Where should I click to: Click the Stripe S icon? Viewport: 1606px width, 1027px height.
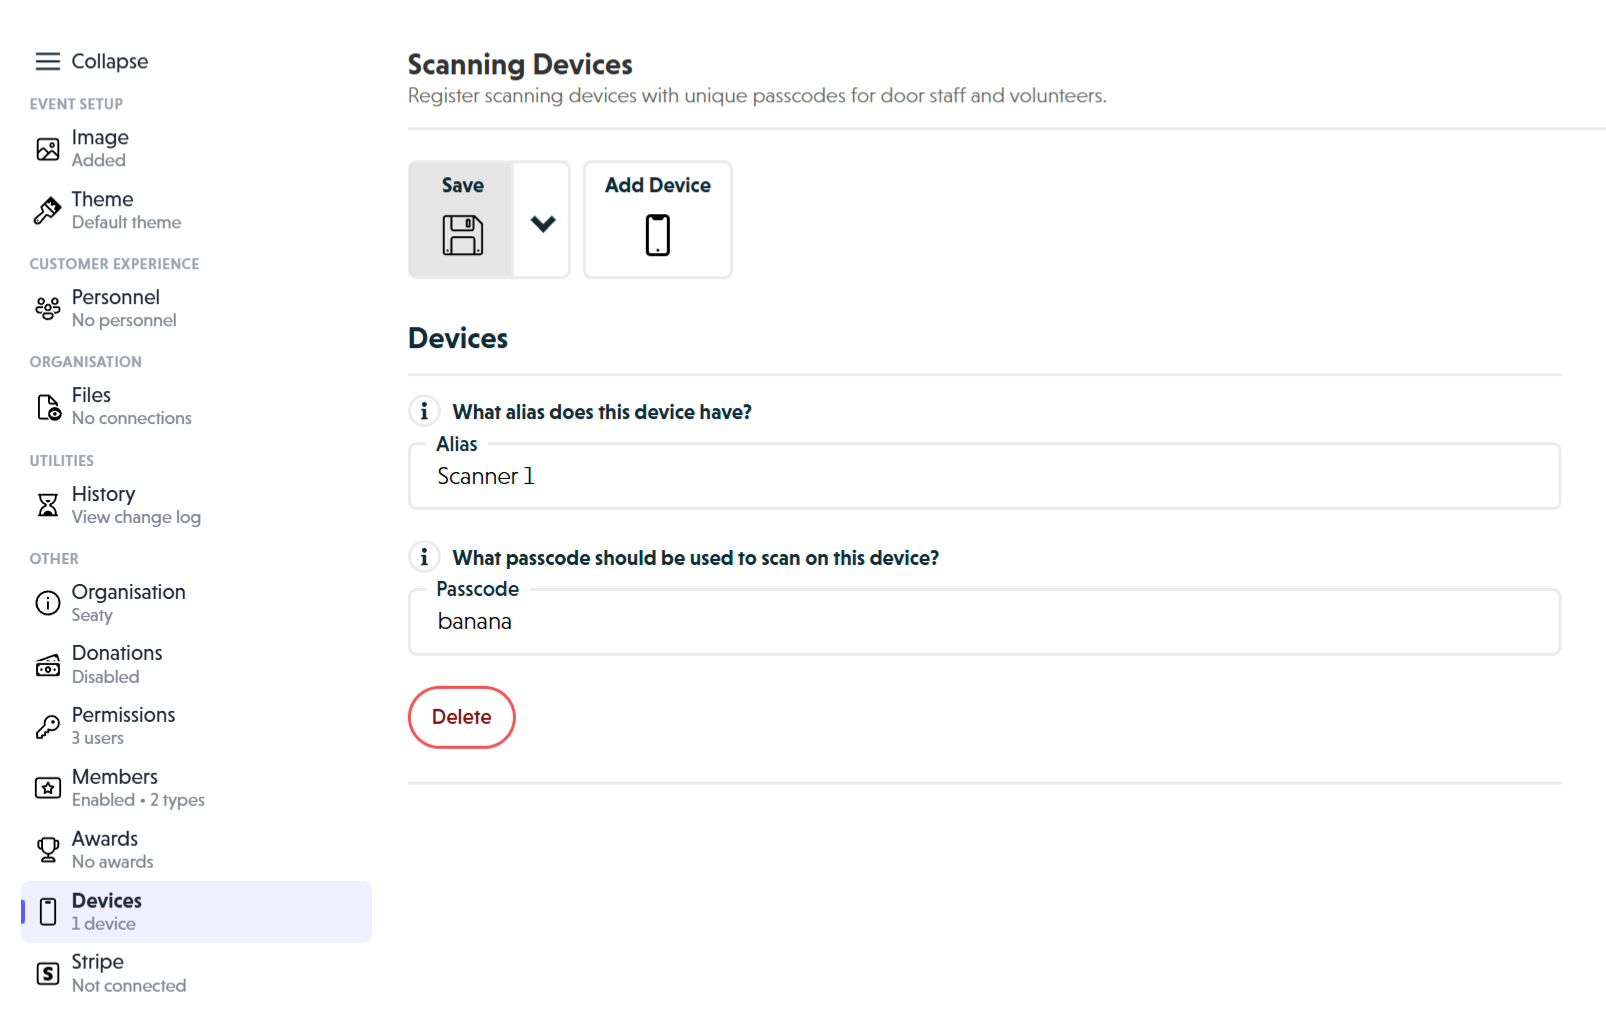coord(48,974)
